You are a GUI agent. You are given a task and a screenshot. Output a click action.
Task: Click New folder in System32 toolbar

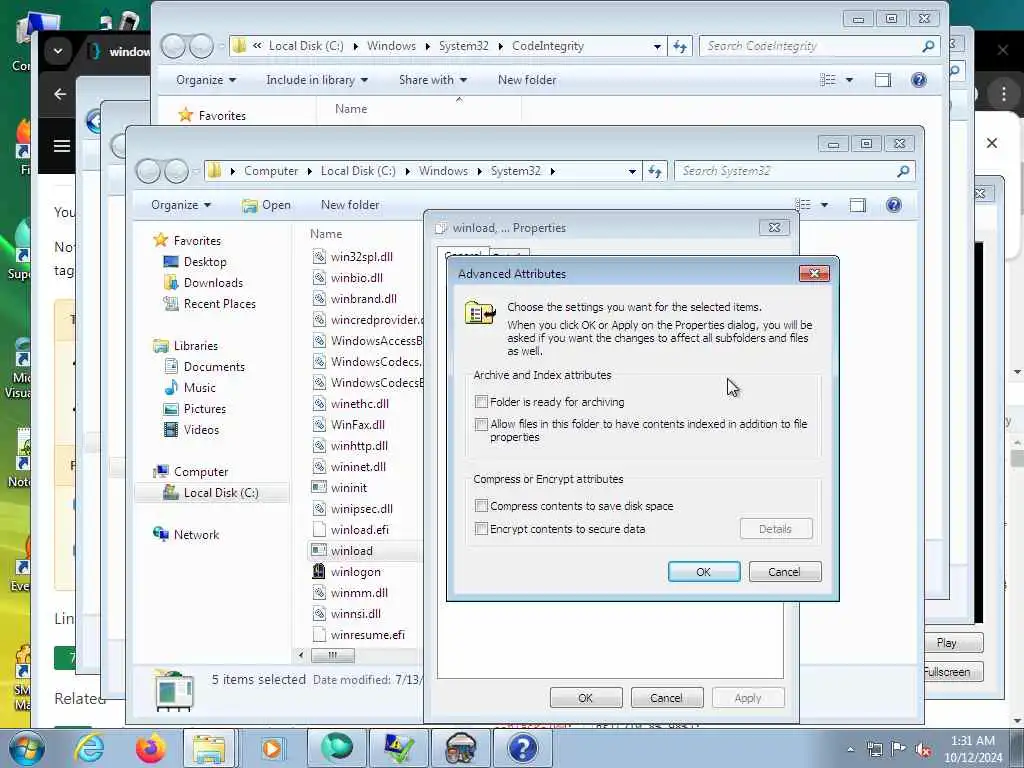350,205
